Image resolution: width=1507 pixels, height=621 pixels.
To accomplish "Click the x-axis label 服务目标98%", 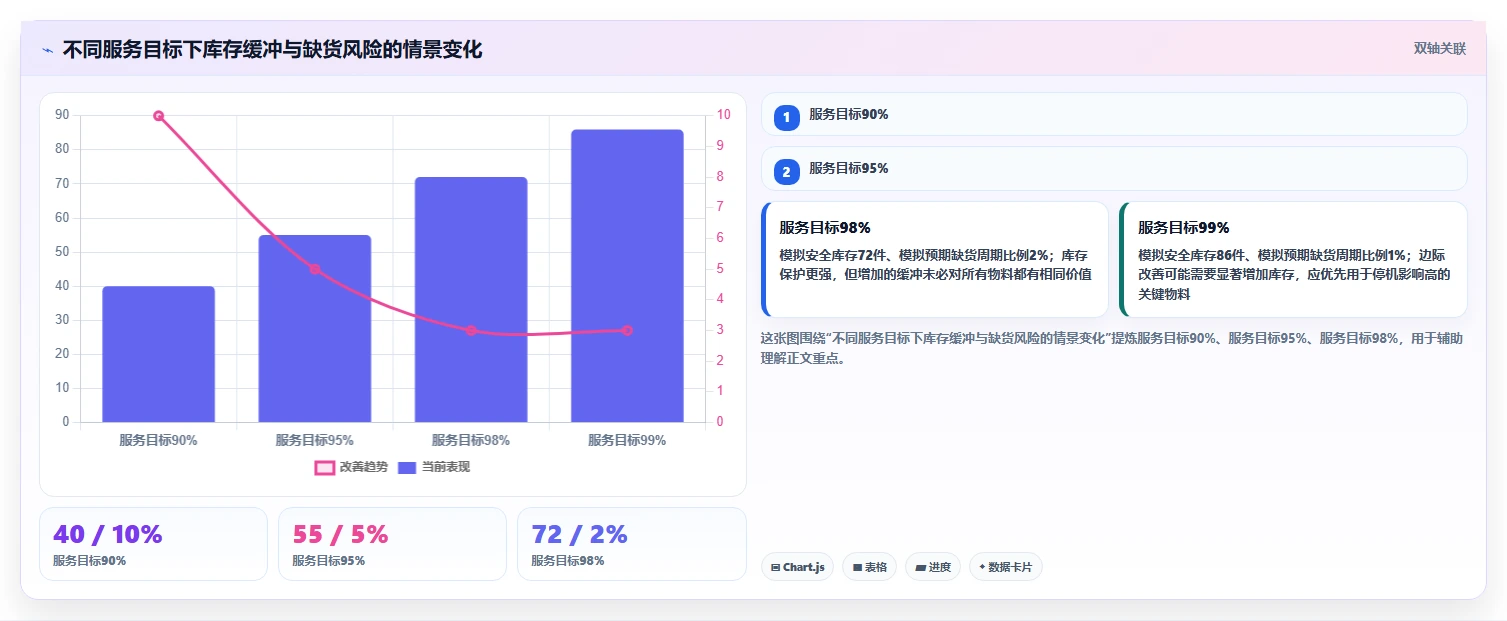I will point(471,440).
